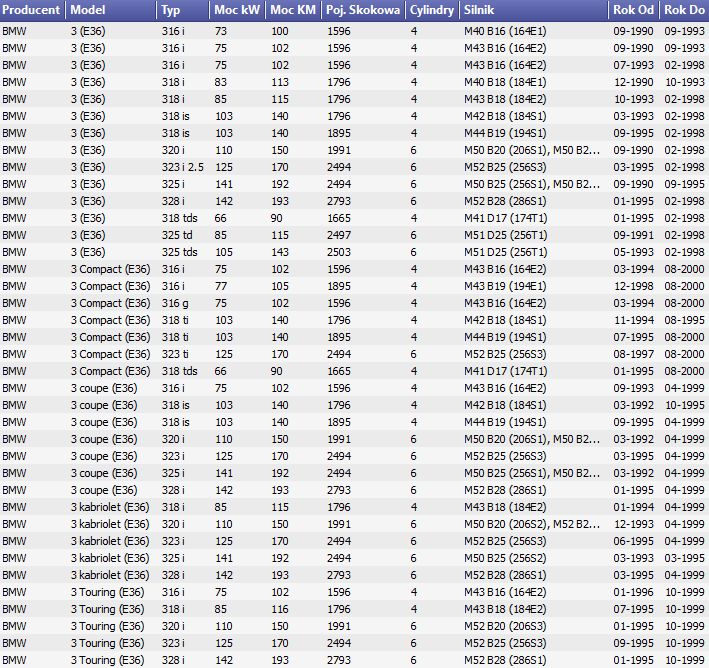709x668 pixels.
Task: Select displacement cell 2503
Action: (x=339, y=252)
